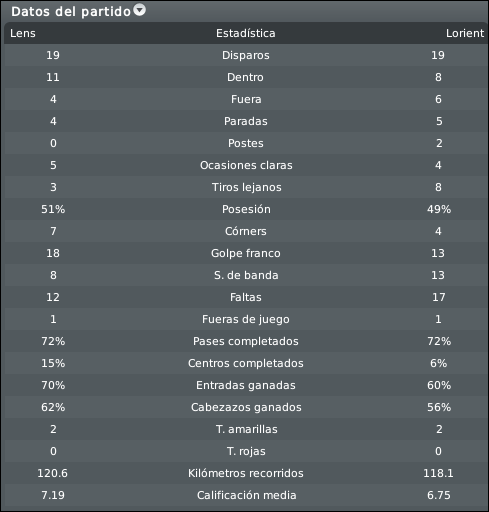Image resolution: width=489 pixels, height=512 pixels.
Task: Click the T. amarillas label
Action: [x=246, y=429]
